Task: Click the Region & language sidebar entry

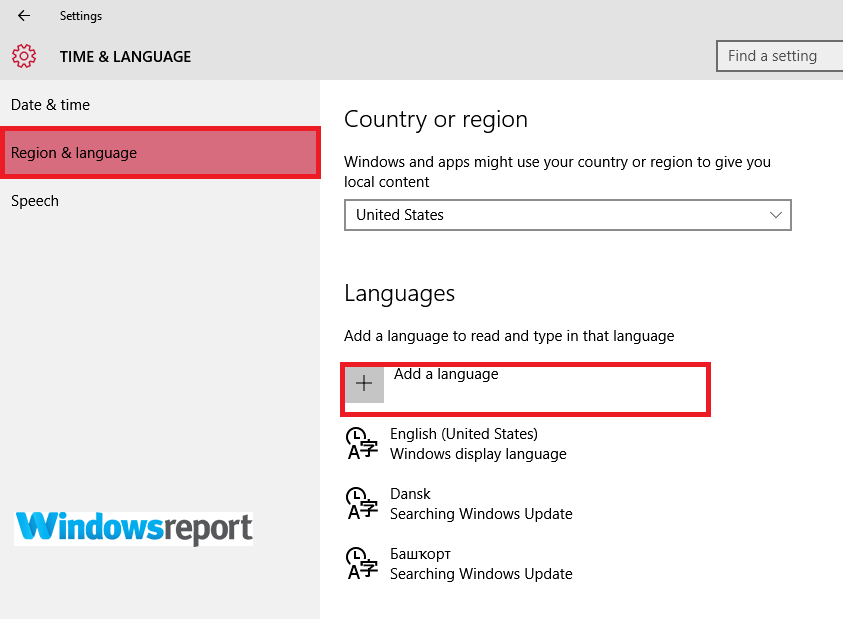Action: (x=75, y=153)
